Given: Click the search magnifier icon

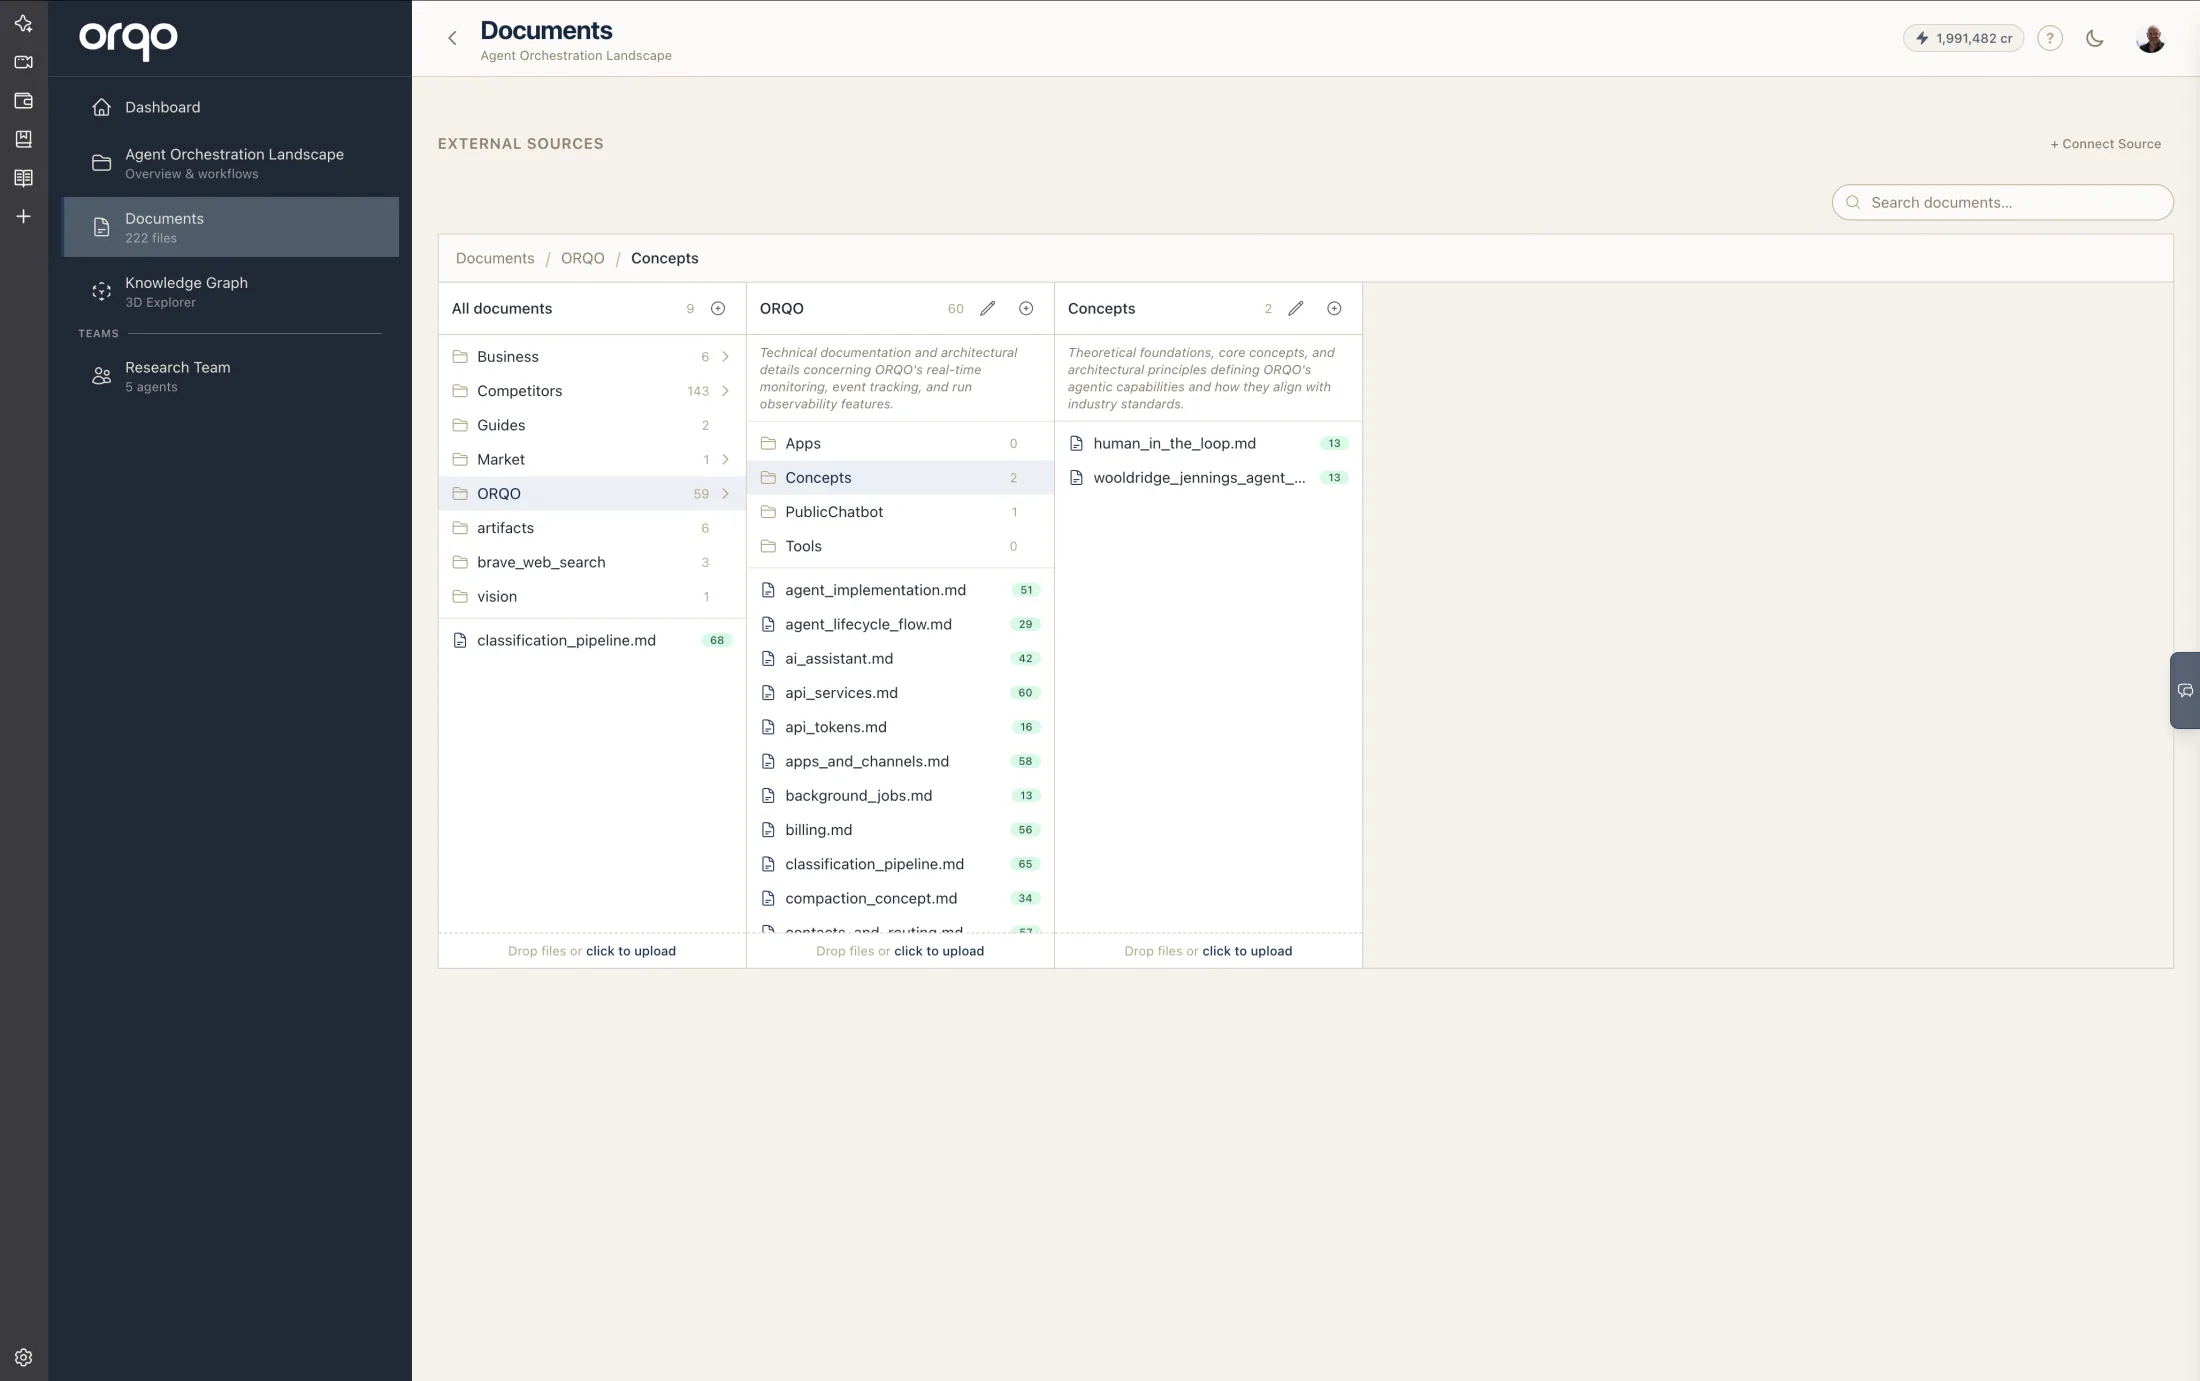Looking at the screenshot, I should pyautogui.click(x=1853, y=202).
